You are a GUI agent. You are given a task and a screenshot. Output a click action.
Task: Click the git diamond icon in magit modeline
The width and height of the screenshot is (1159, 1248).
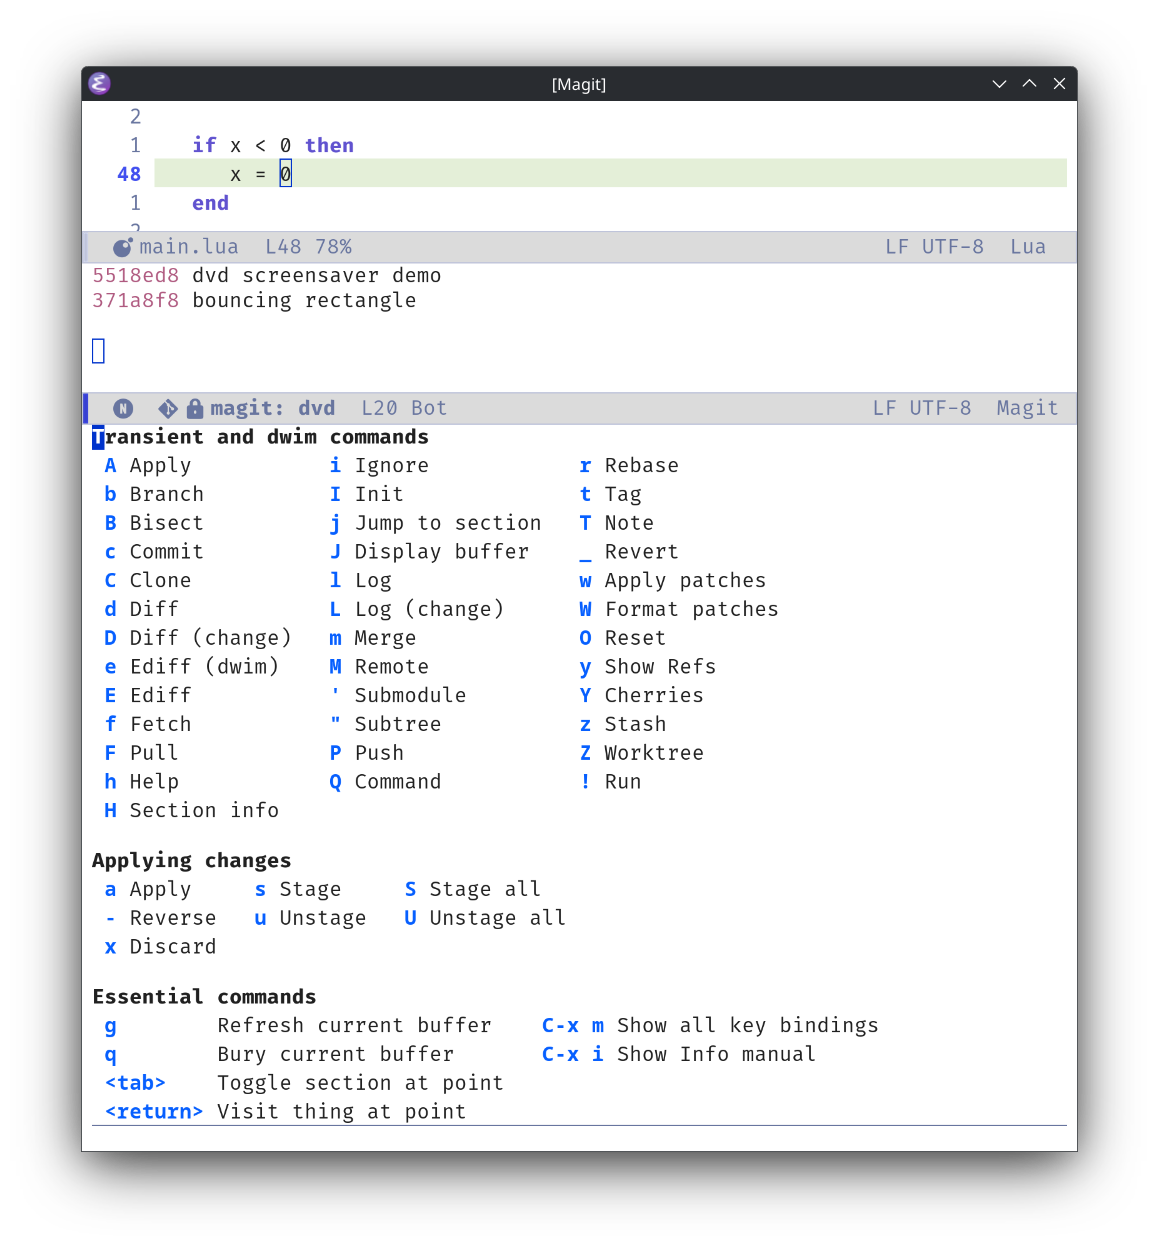tap(168, 408)
